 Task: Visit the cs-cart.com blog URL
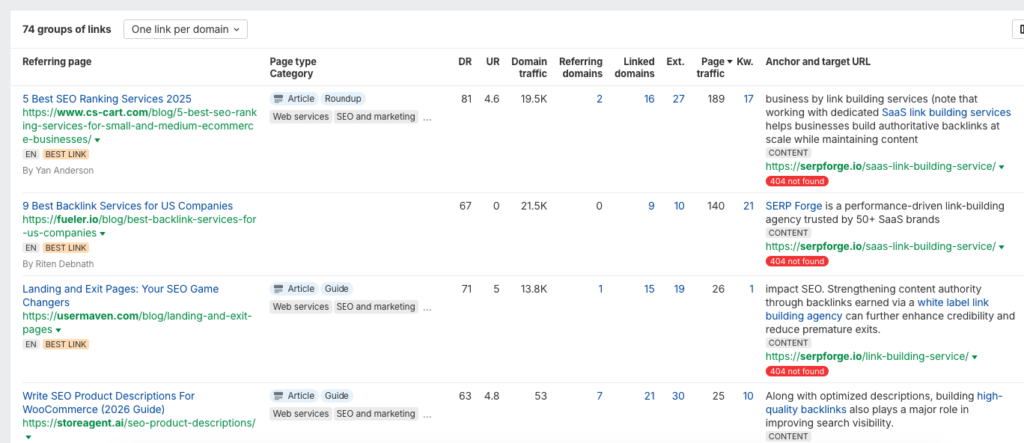137,126
